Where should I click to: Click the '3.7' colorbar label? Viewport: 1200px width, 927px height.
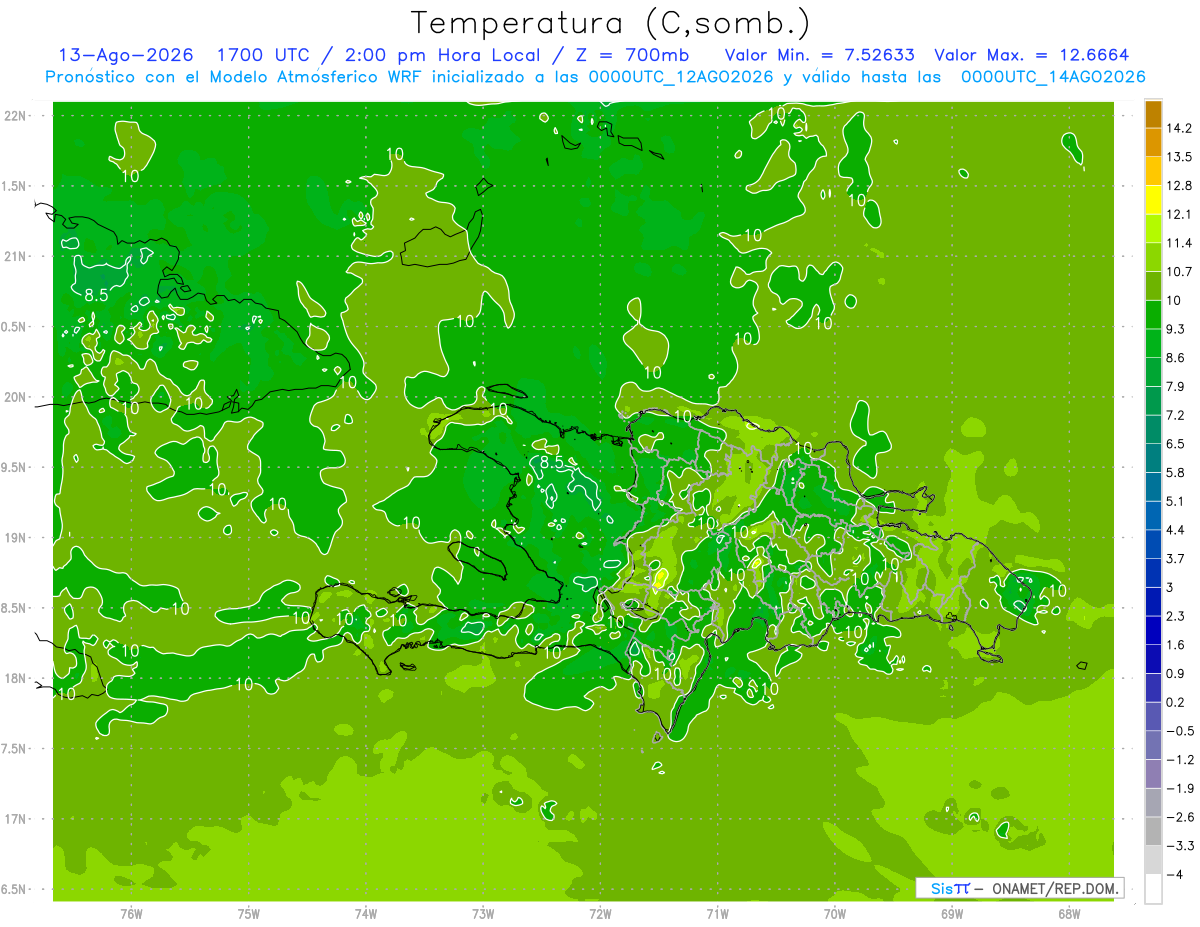click(x=1175, y=559)
